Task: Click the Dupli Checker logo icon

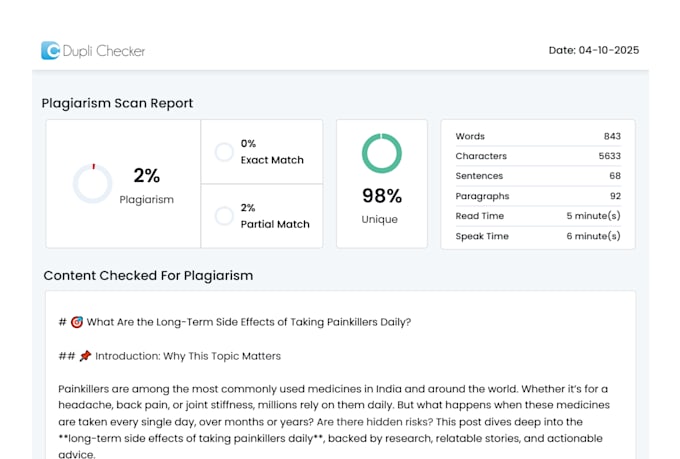Action: (50, 50)
